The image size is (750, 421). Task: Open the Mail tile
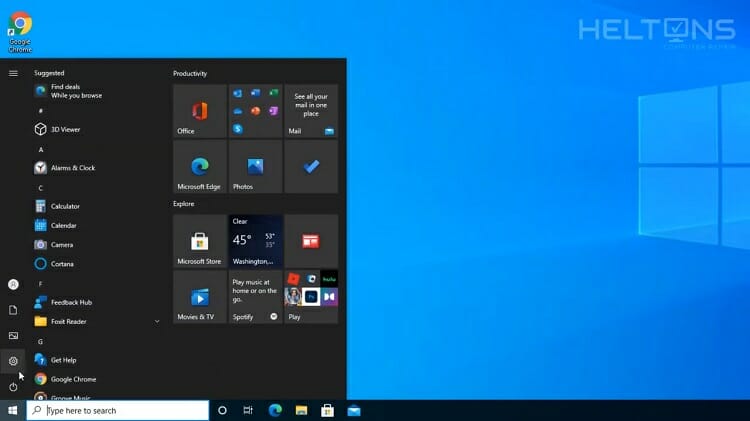coord(311,111)
